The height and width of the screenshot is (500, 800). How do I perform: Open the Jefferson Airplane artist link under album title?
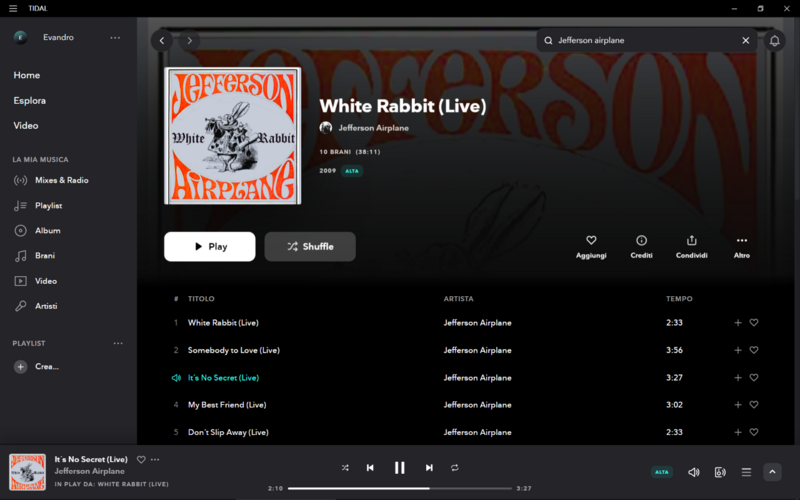pyautogui.click(x=373, y=128)
